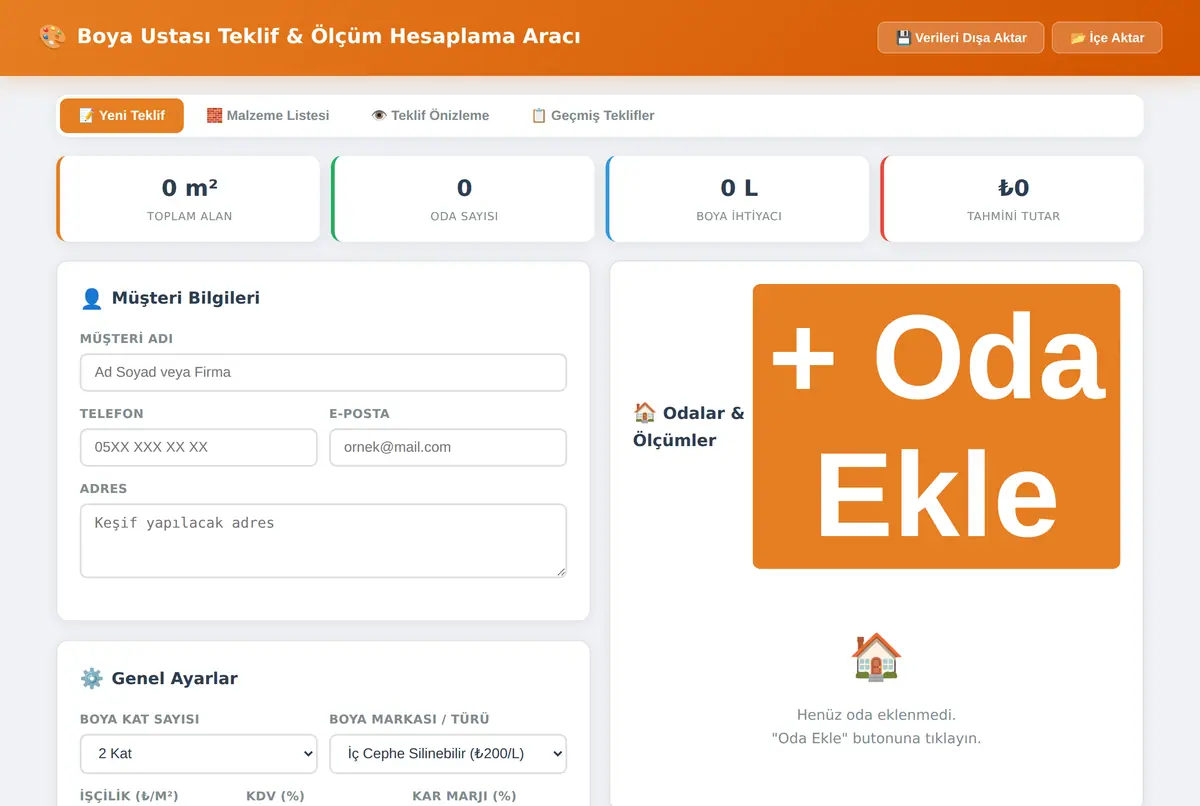Click the person icon beside Müşteri Bilgileri
Image resolution: width=1200 pixels, height=806 pixels.
[x=92, y=298]
